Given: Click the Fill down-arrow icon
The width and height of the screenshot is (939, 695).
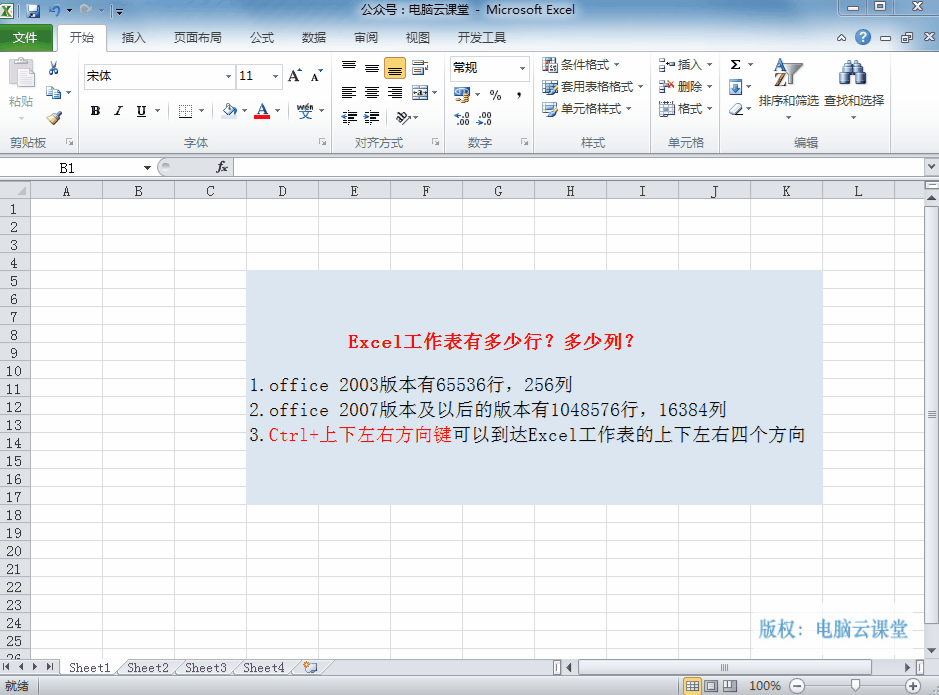Looking at the screenshot, I should (x=736, y=87).
